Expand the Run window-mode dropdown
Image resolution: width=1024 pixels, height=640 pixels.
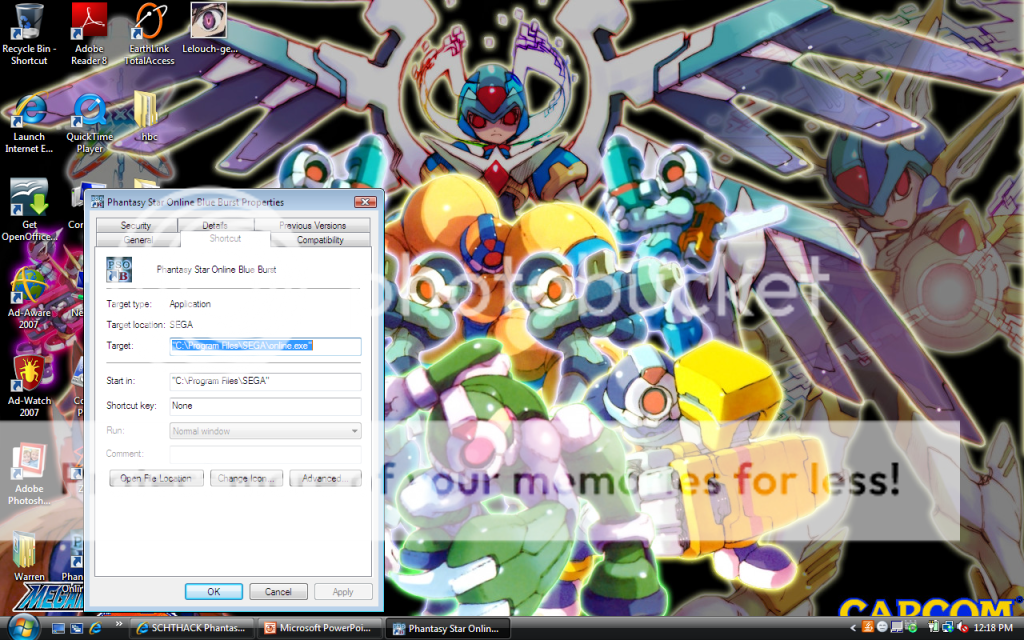[354, 431]
